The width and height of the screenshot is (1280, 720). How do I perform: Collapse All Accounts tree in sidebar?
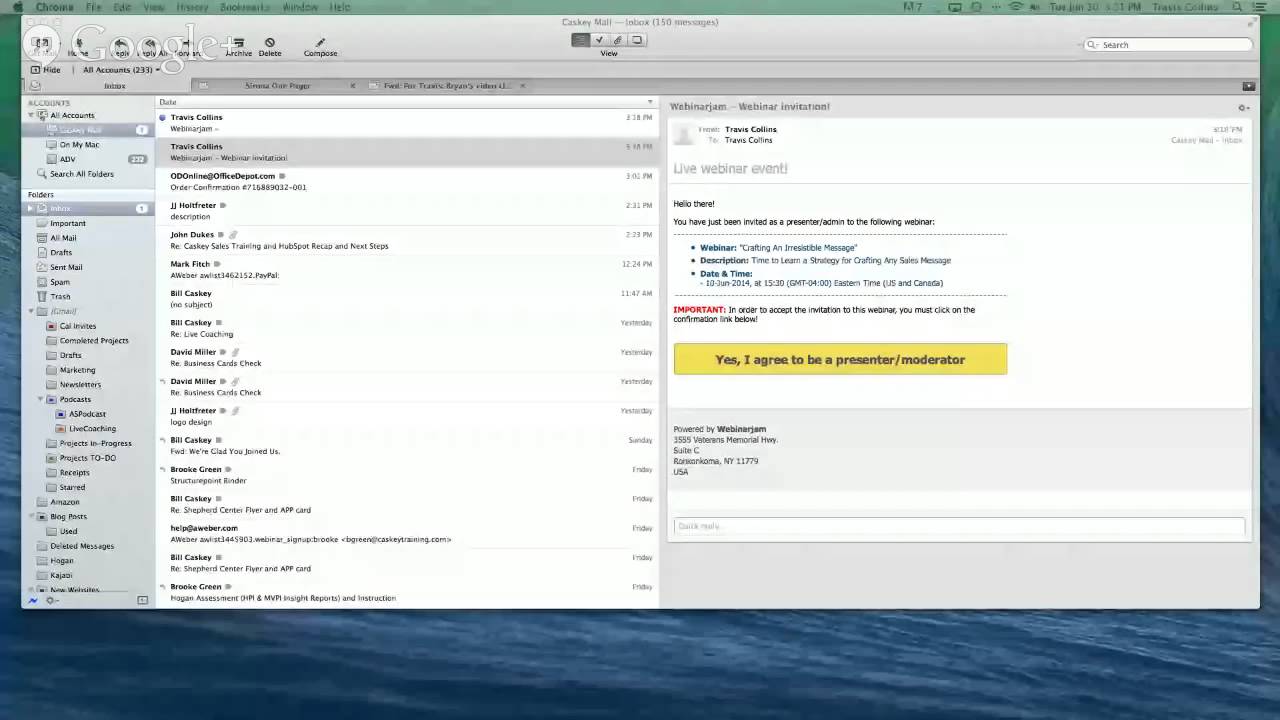[x=31, y=115]
